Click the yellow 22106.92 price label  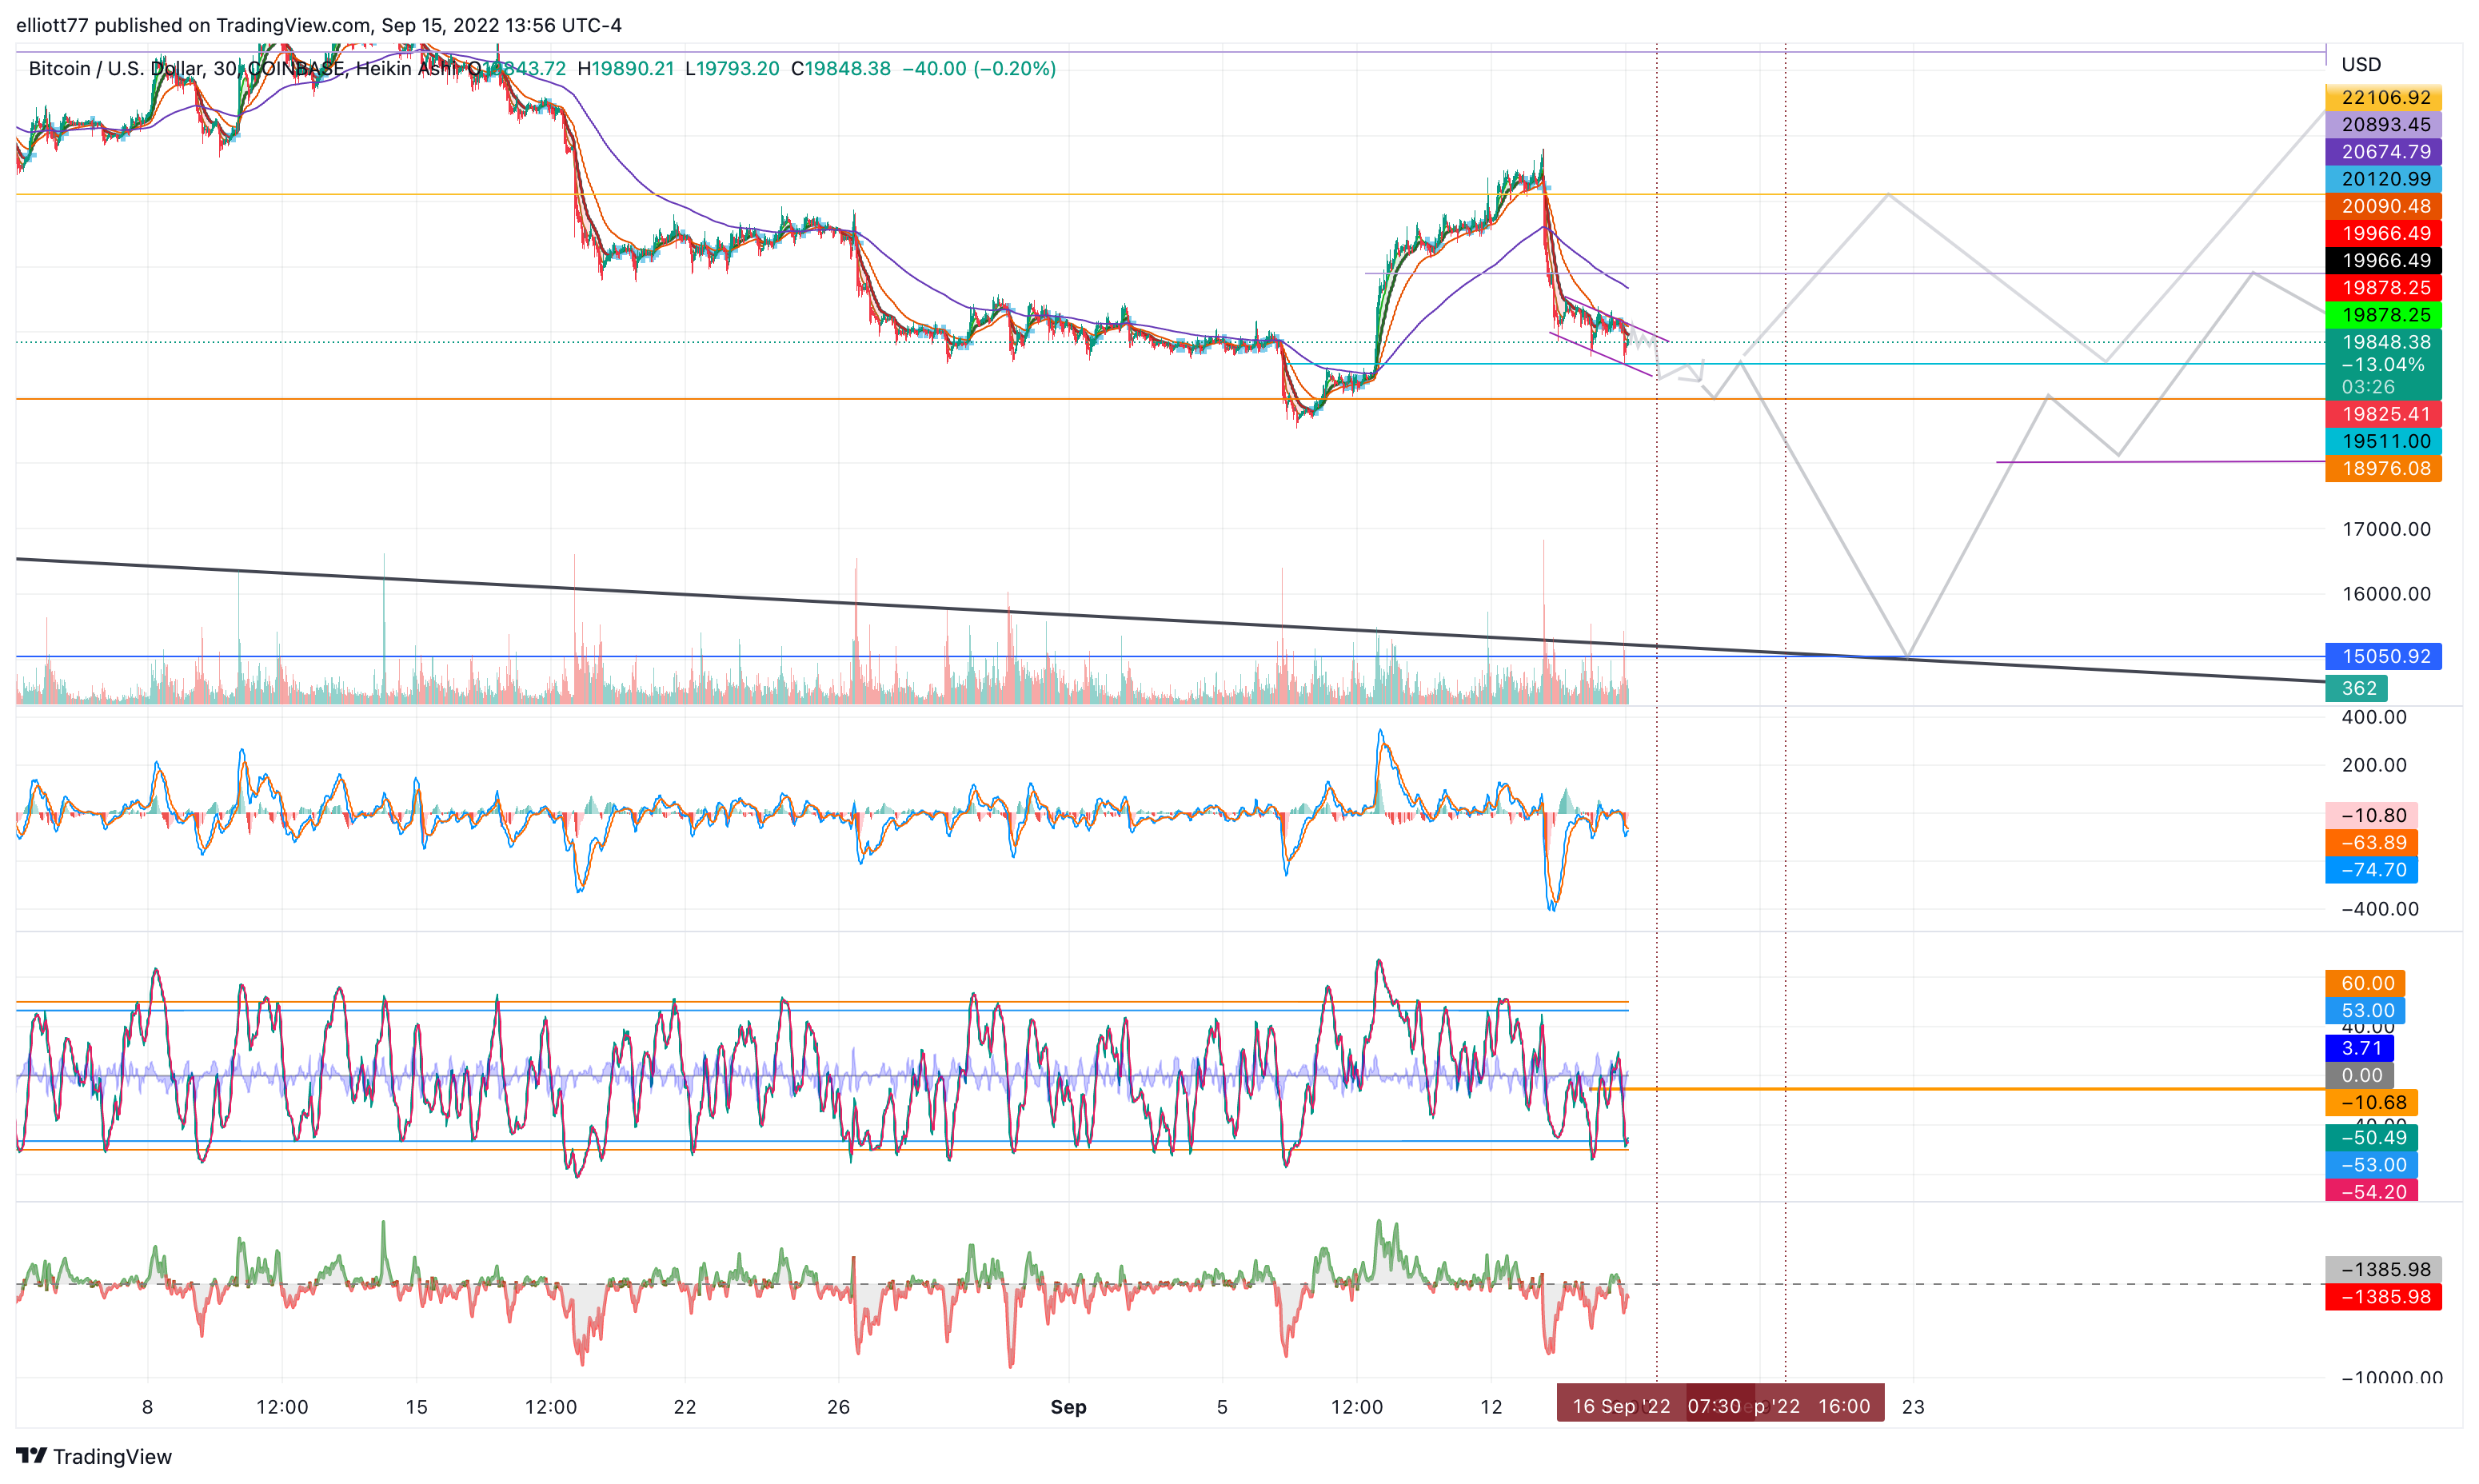(2384, 97)
